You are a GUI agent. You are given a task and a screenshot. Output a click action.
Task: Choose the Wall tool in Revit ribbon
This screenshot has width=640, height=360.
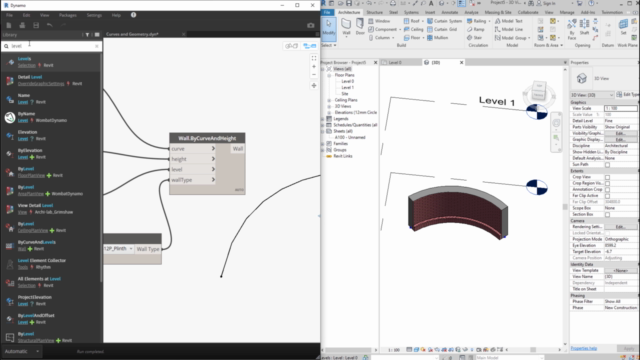pos(346,27)
